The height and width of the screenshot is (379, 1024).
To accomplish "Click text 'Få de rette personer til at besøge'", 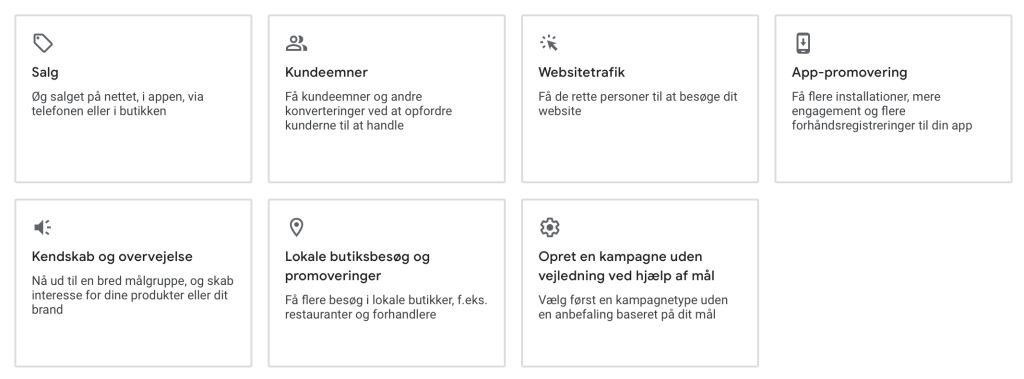I will (637, 104).
